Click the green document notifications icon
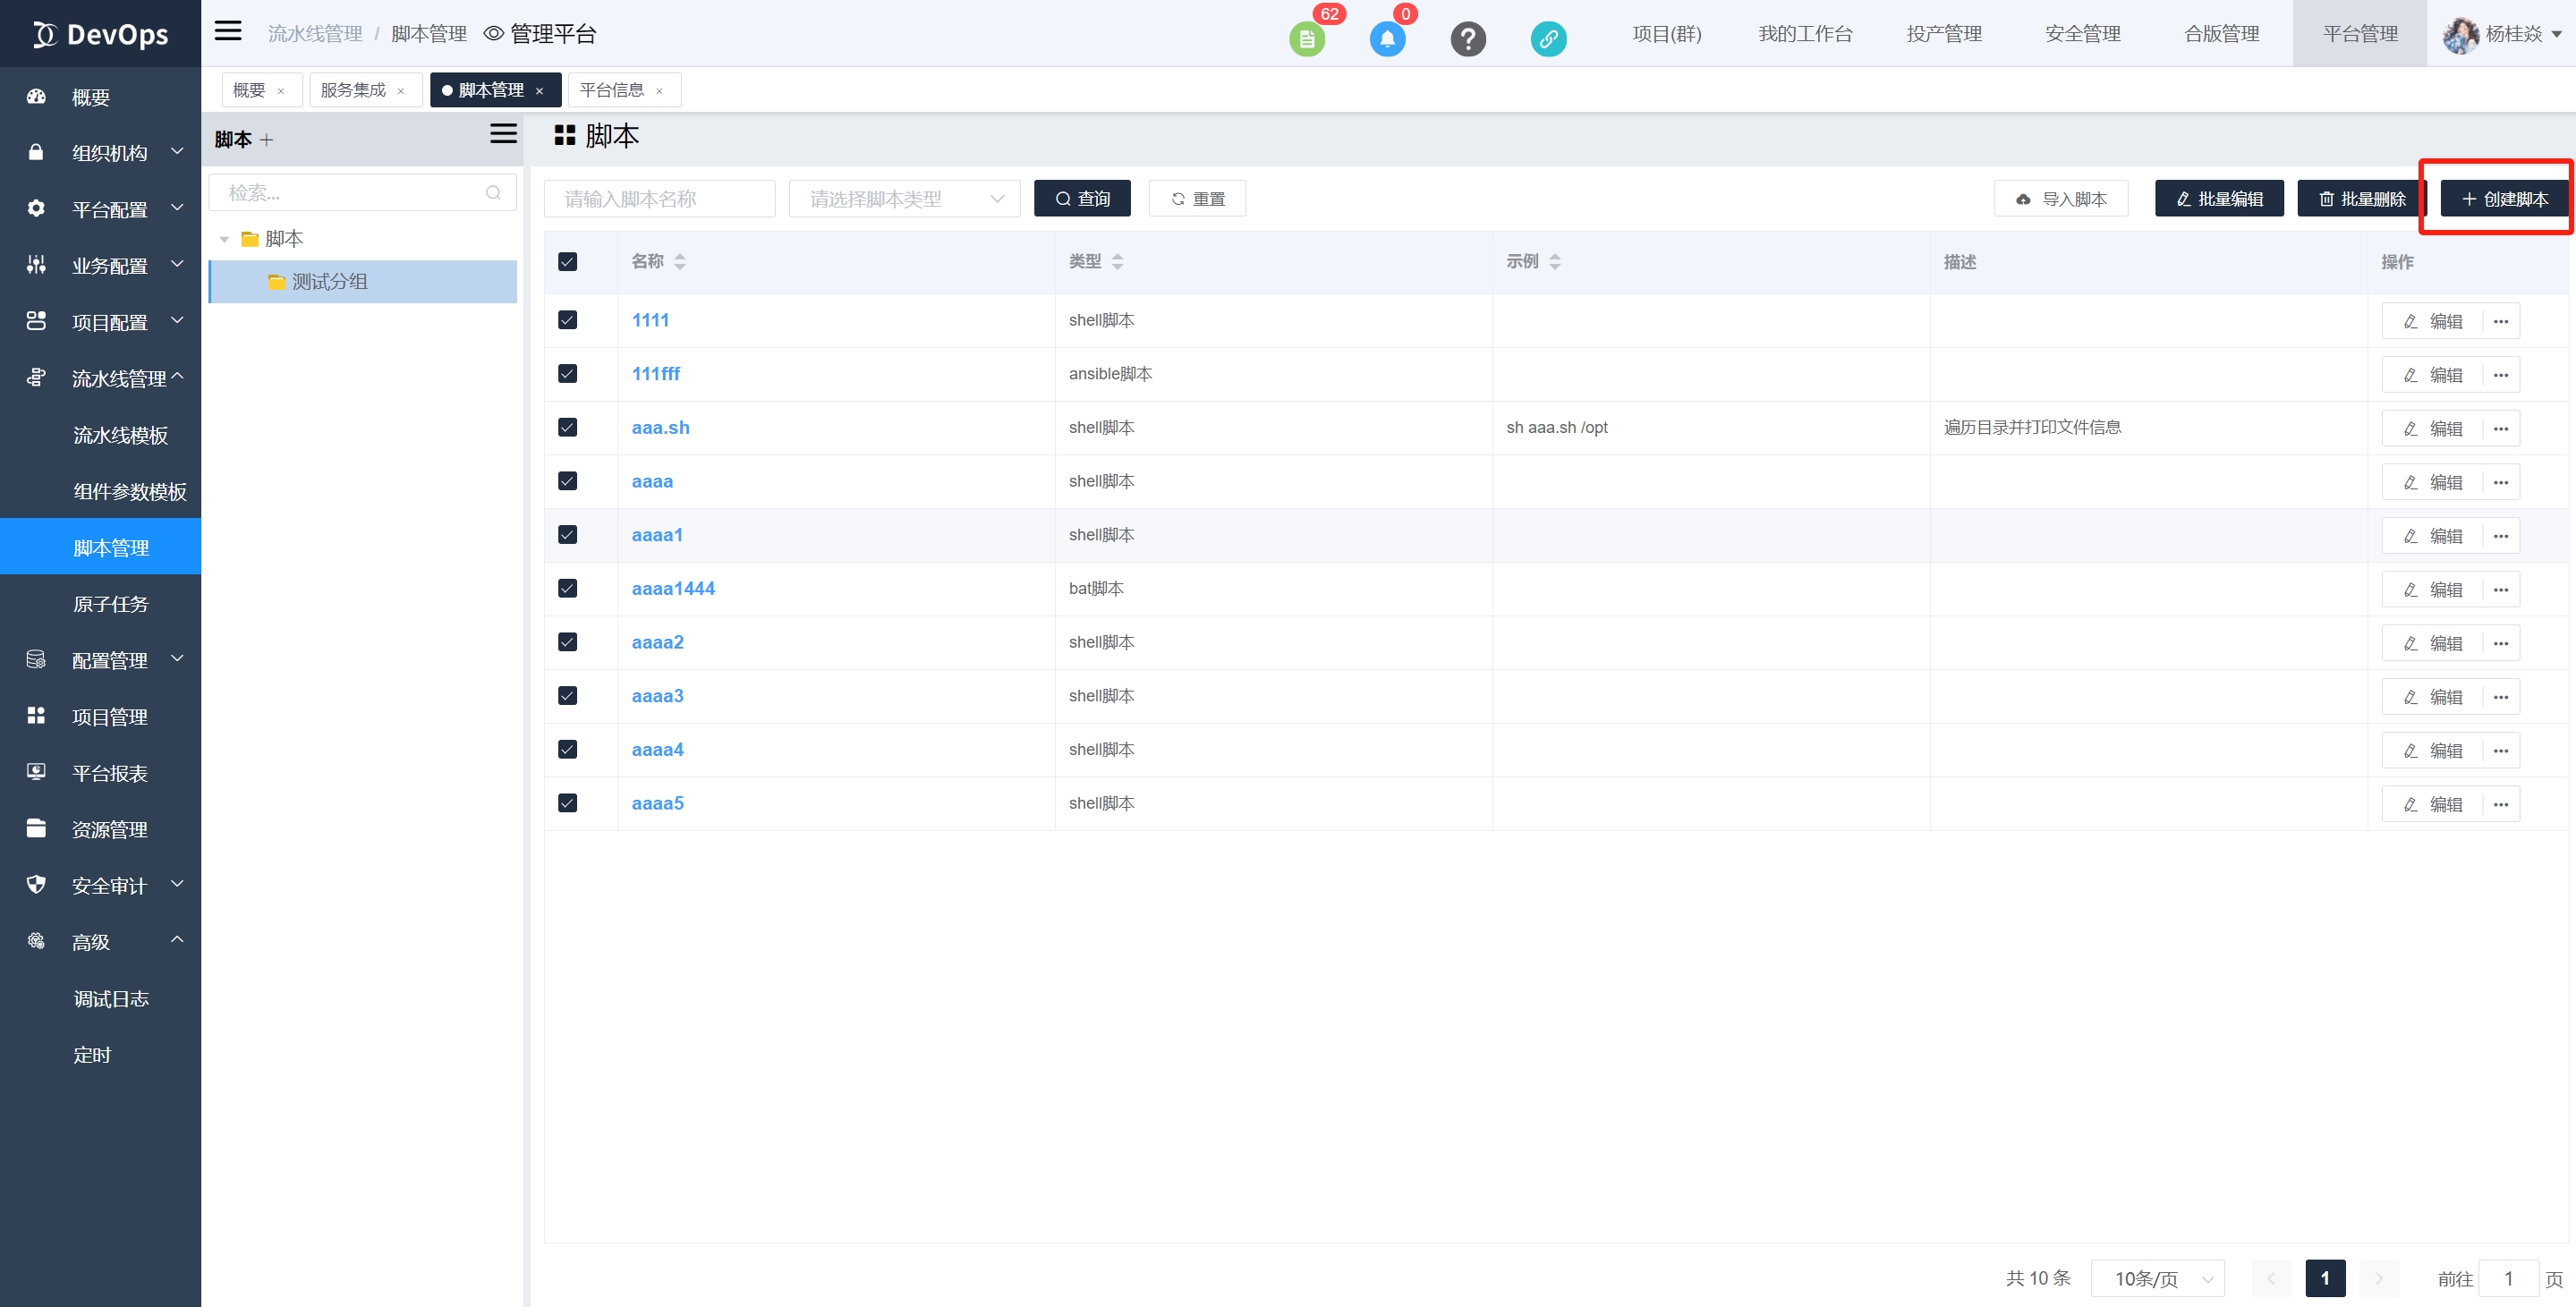The width and height of the screenshot is (2576, 1307). click(x=1306, y=39)
